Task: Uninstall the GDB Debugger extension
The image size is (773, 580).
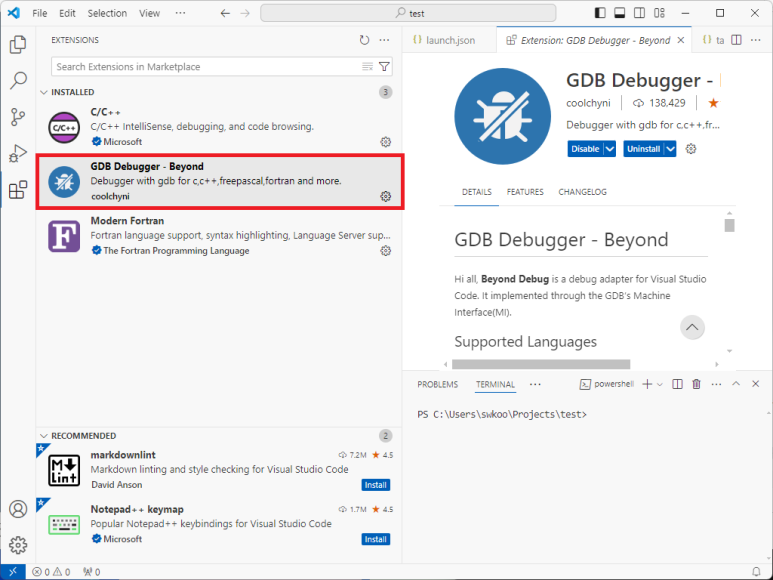Action: (643, 149)
